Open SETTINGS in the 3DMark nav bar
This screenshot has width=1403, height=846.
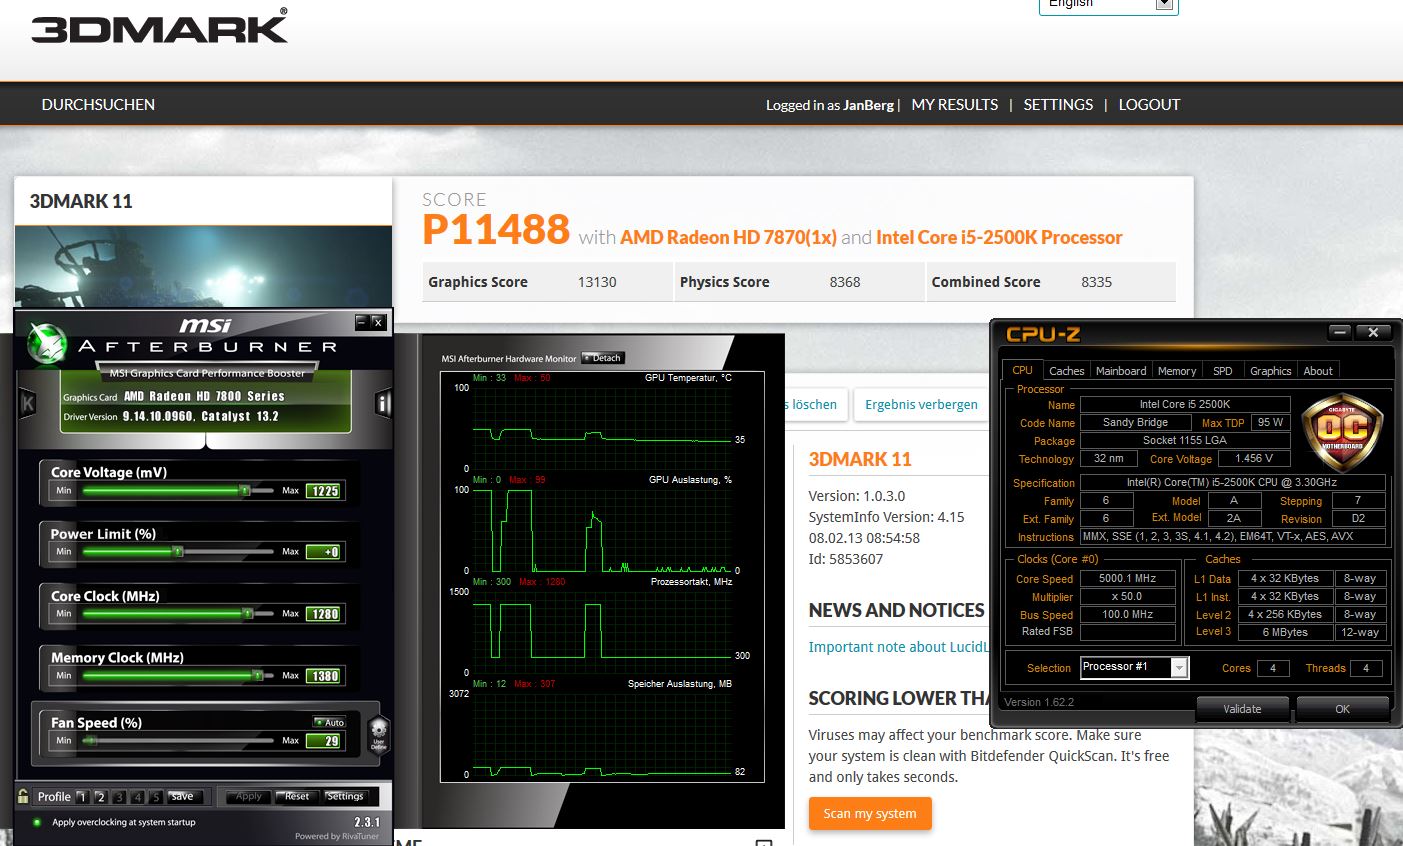1058,104
